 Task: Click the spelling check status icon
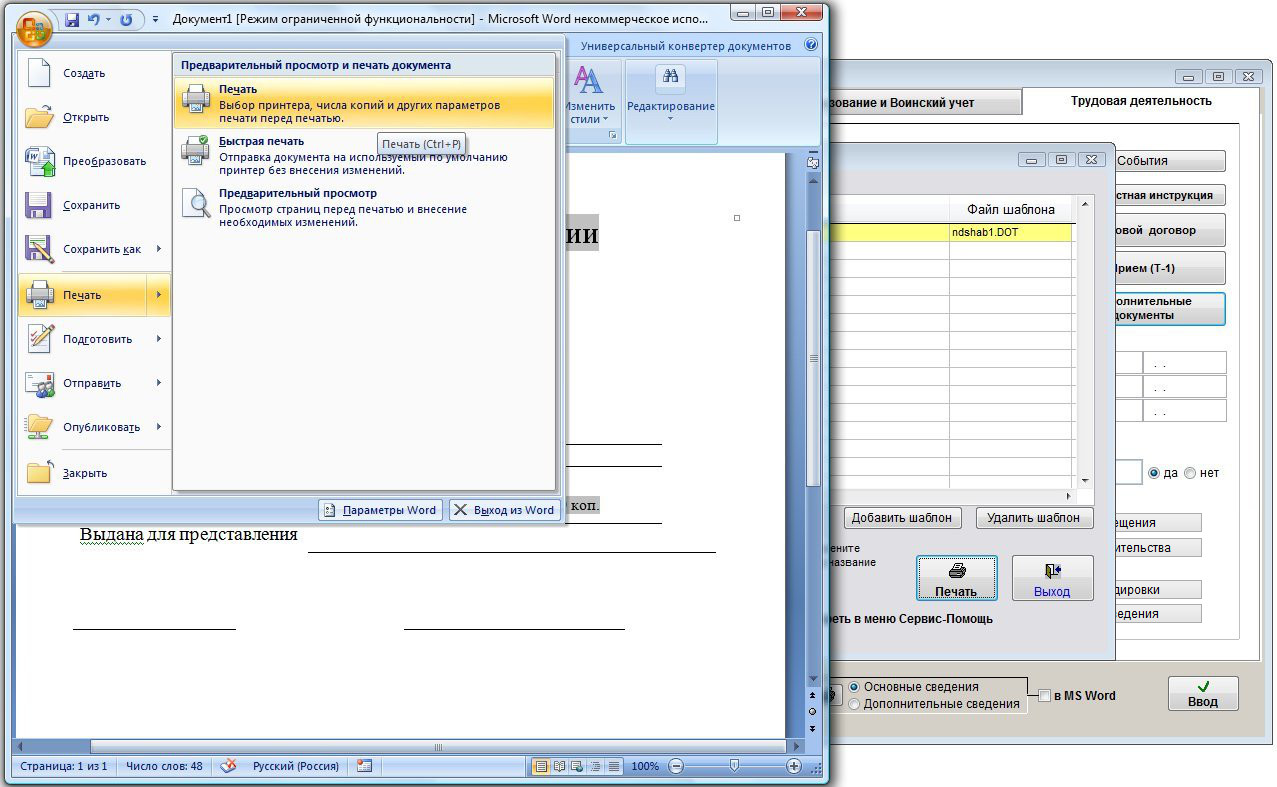tap(229, 766)
